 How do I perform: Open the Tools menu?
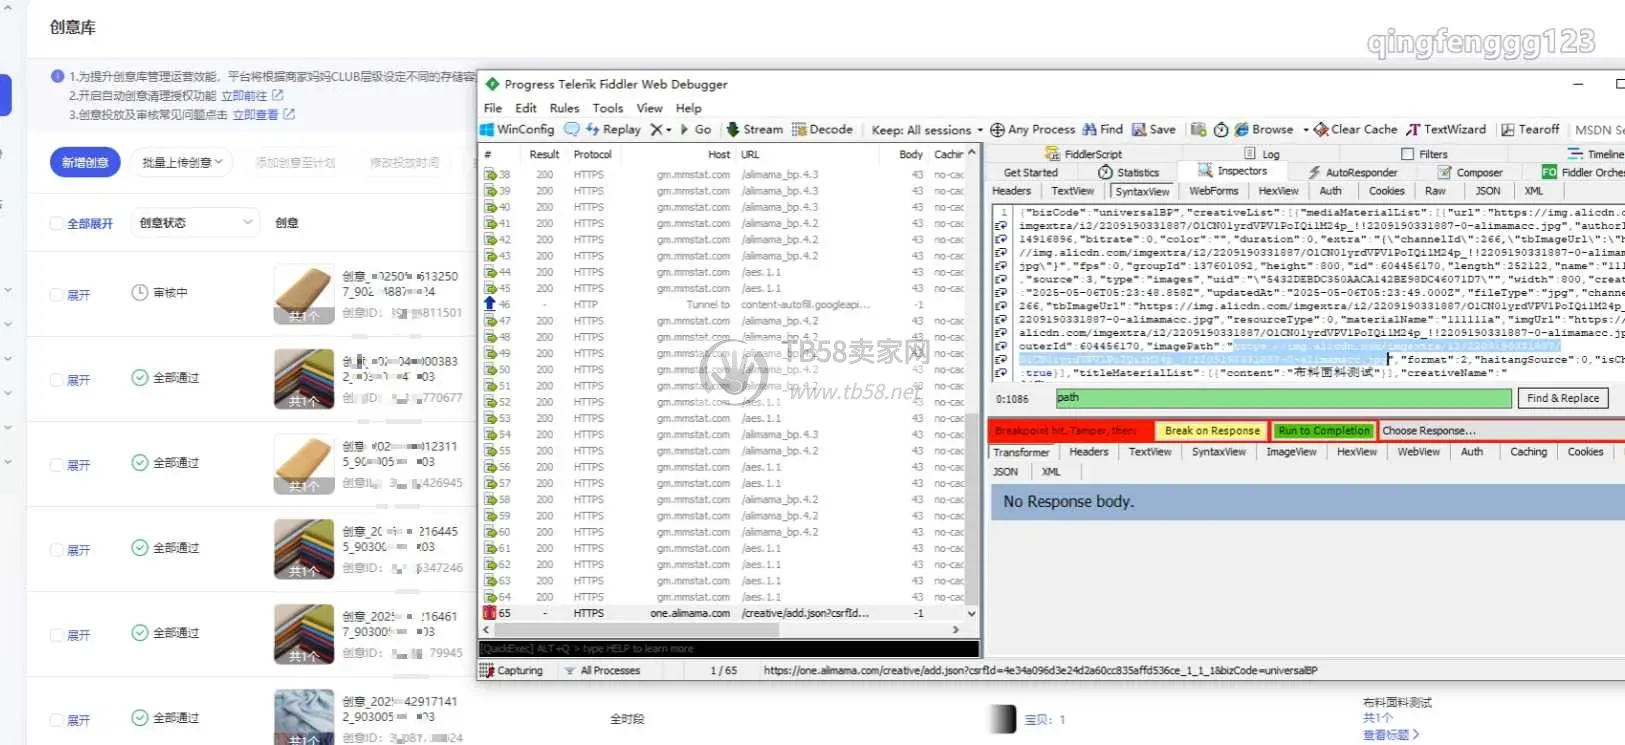coord(607,108)
